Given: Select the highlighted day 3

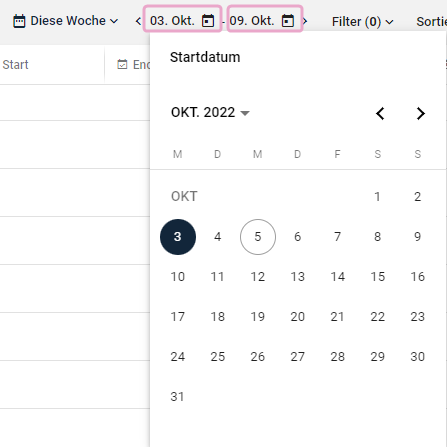Looking at the screenshot, I should 178,237.
